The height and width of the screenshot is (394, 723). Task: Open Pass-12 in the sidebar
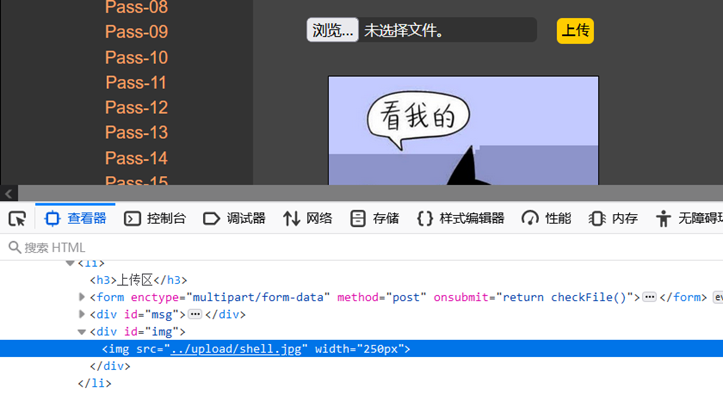[136, 107]
